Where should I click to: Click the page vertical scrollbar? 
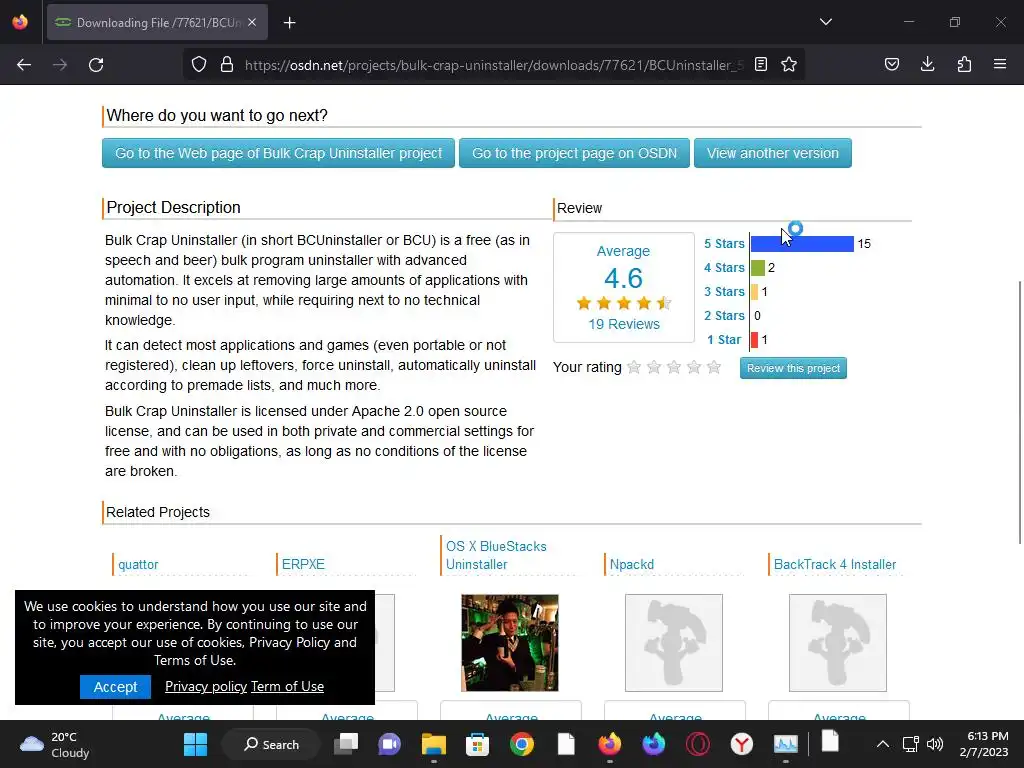pos(1020,411)
